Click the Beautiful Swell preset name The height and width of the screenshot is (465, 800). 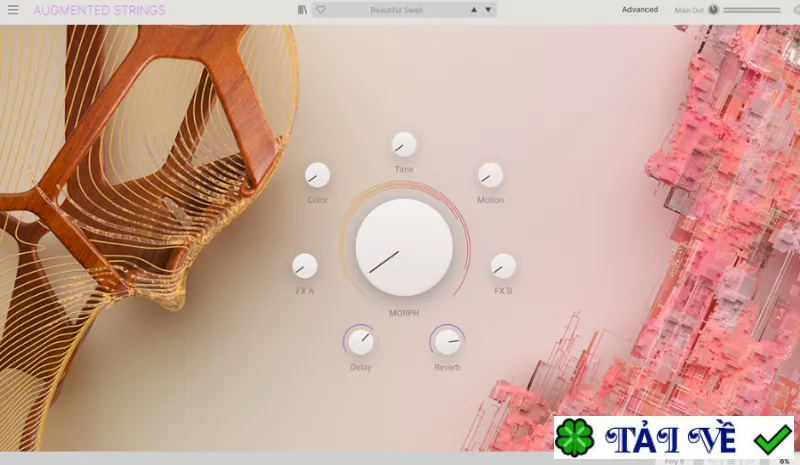(x=396, y=10)
